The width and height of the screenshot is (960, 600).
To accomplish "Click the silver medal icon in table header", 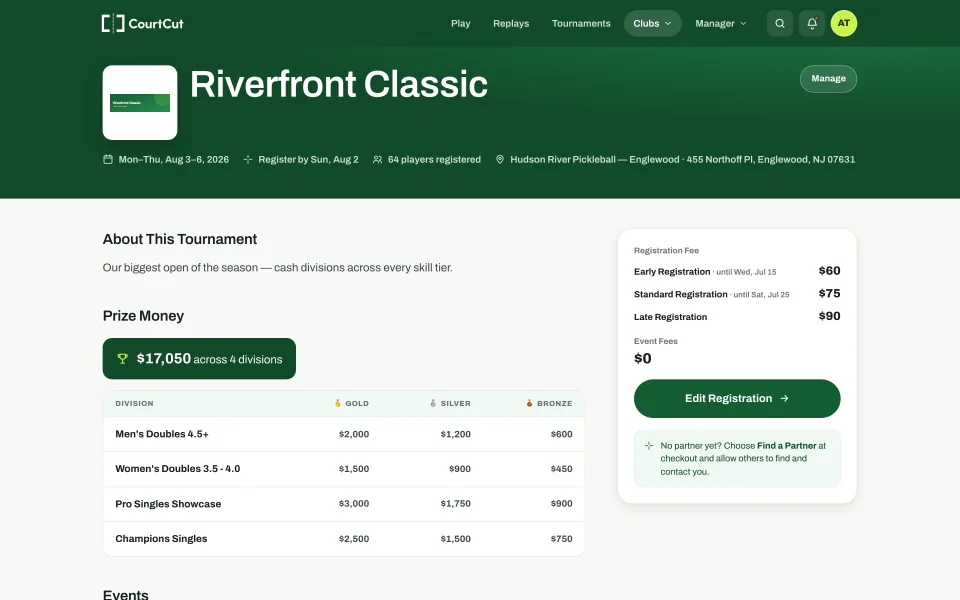I will click(x=433, y=403).
